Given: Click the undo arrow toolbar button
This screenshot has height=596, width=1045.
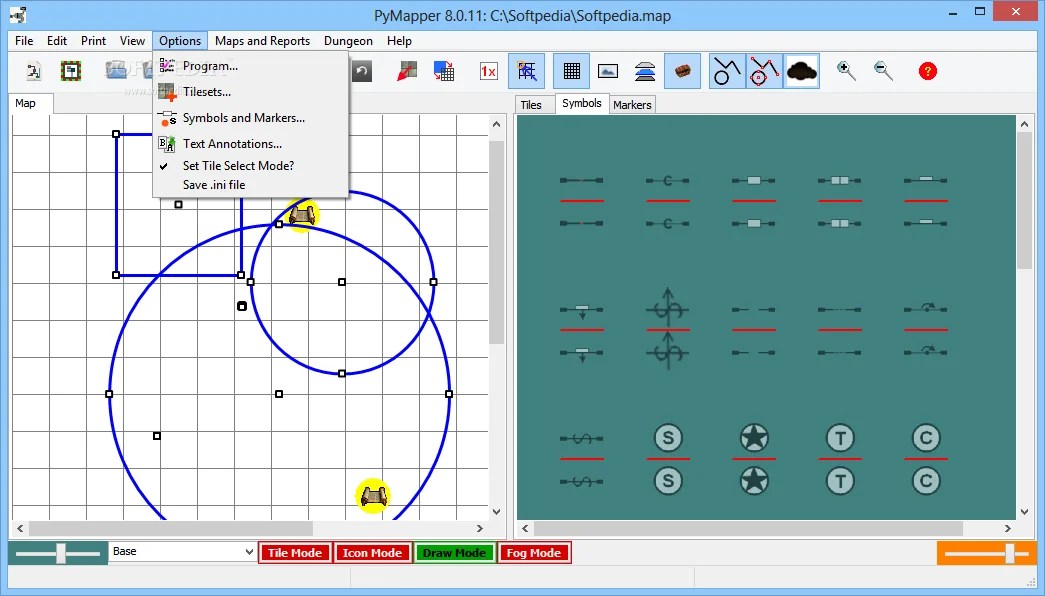Looking at the screenshot, I should [362, 71].
